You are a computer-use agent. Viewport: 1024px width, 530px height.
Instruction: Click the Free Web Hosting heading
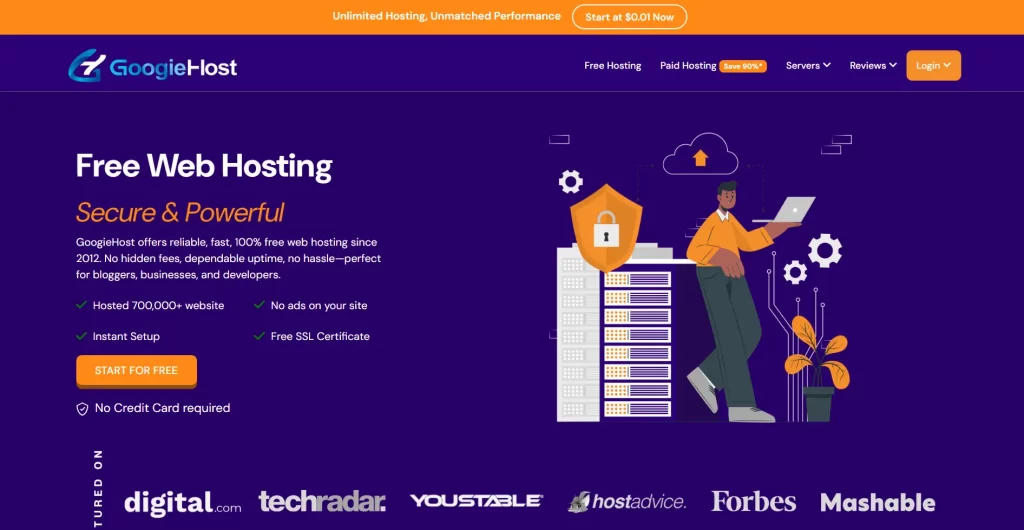(x=204, y=166)
